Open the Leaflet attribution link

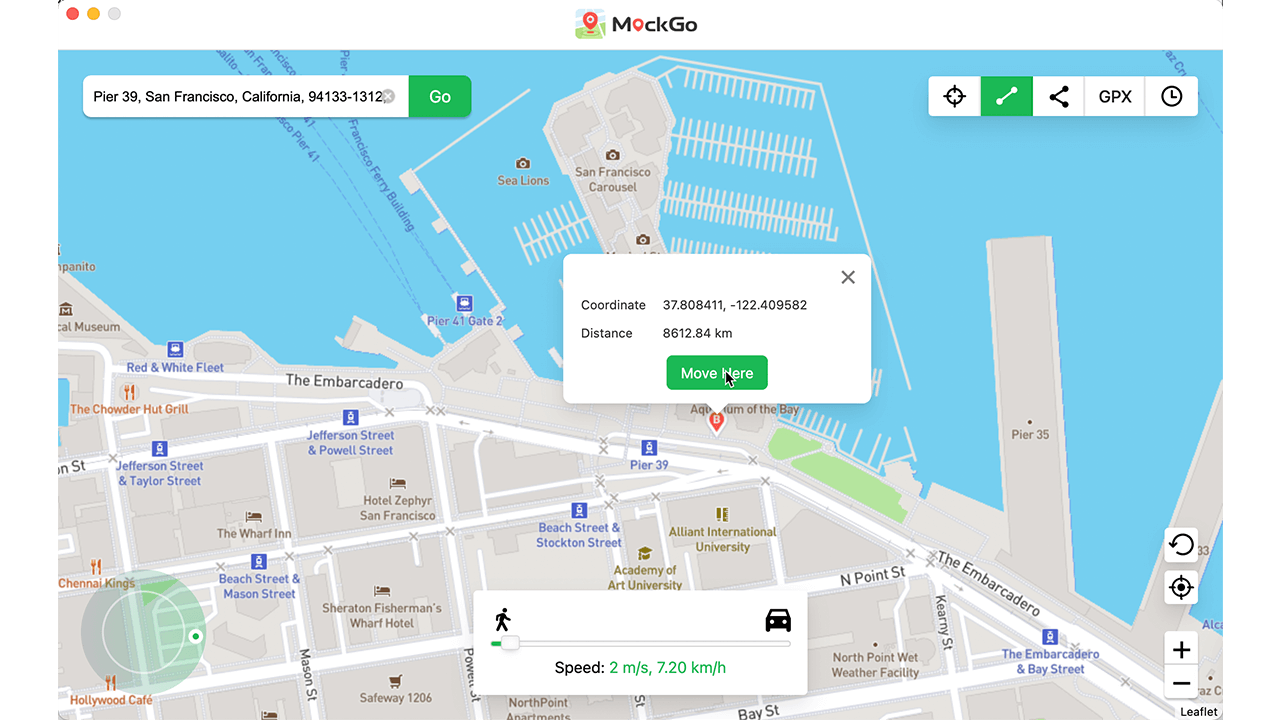click(x=1198, y=711)
